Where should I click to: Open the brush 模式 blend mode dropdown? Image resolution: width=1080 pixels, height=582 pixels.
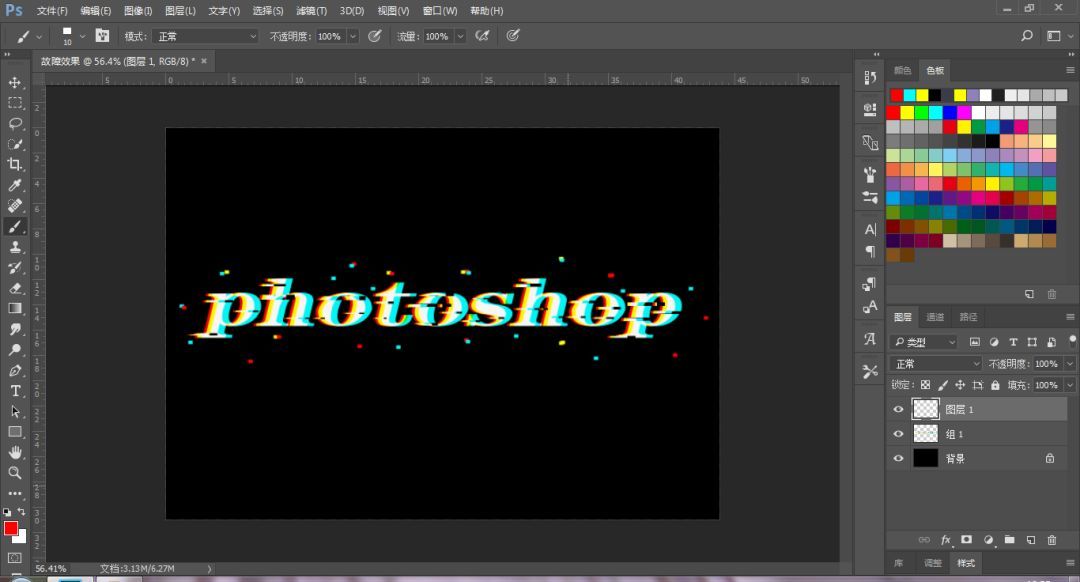tap(206, 36)
